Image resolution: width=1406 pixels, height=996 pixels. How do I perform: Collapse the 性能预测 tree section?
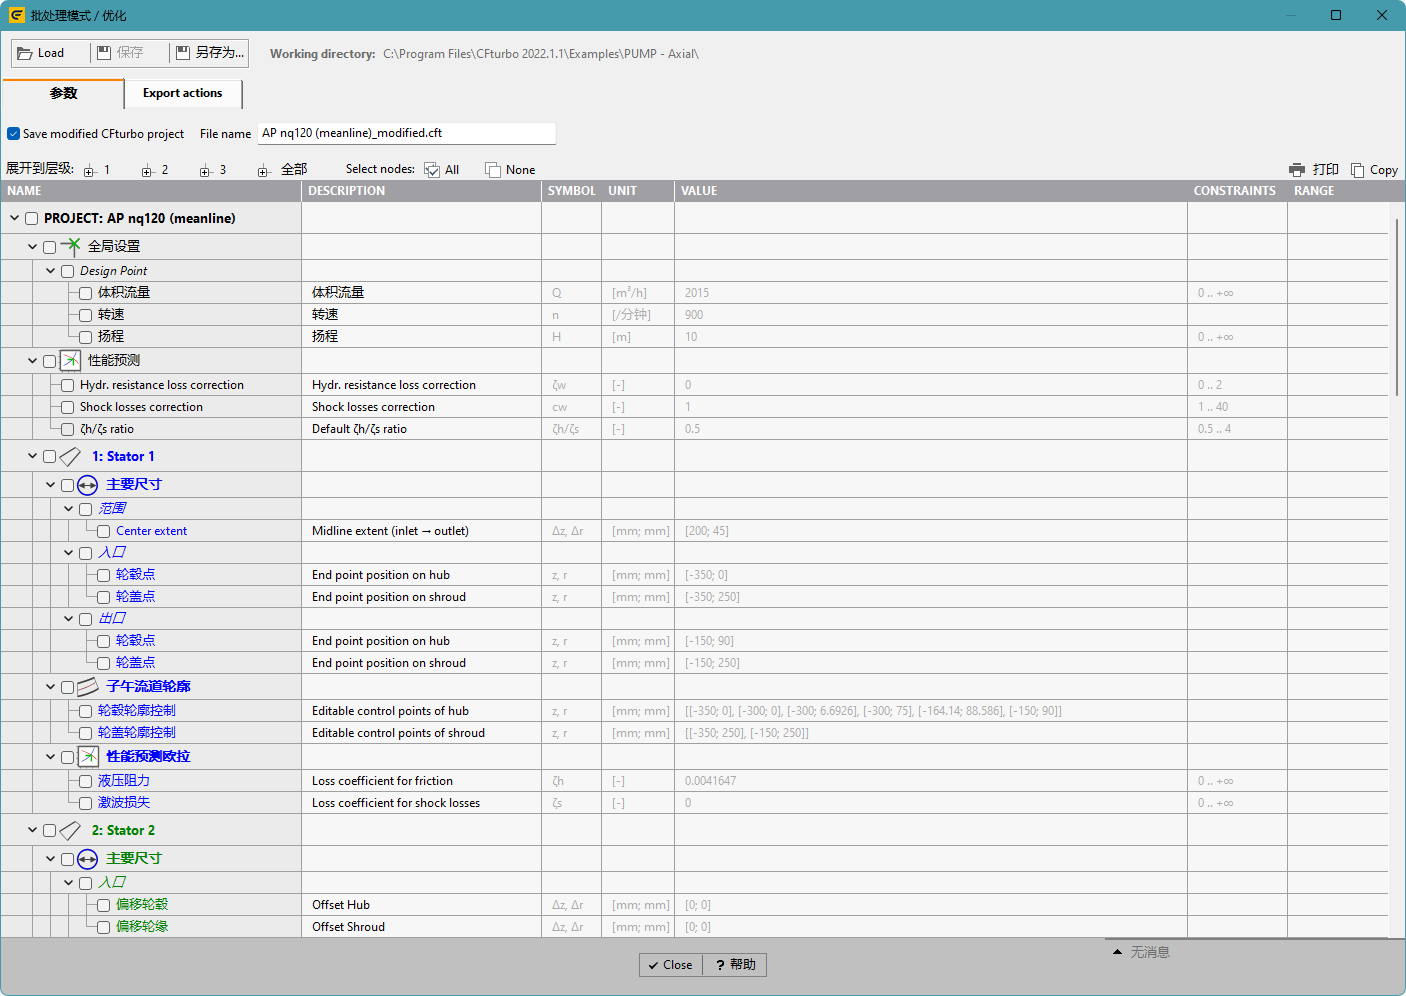33,361
